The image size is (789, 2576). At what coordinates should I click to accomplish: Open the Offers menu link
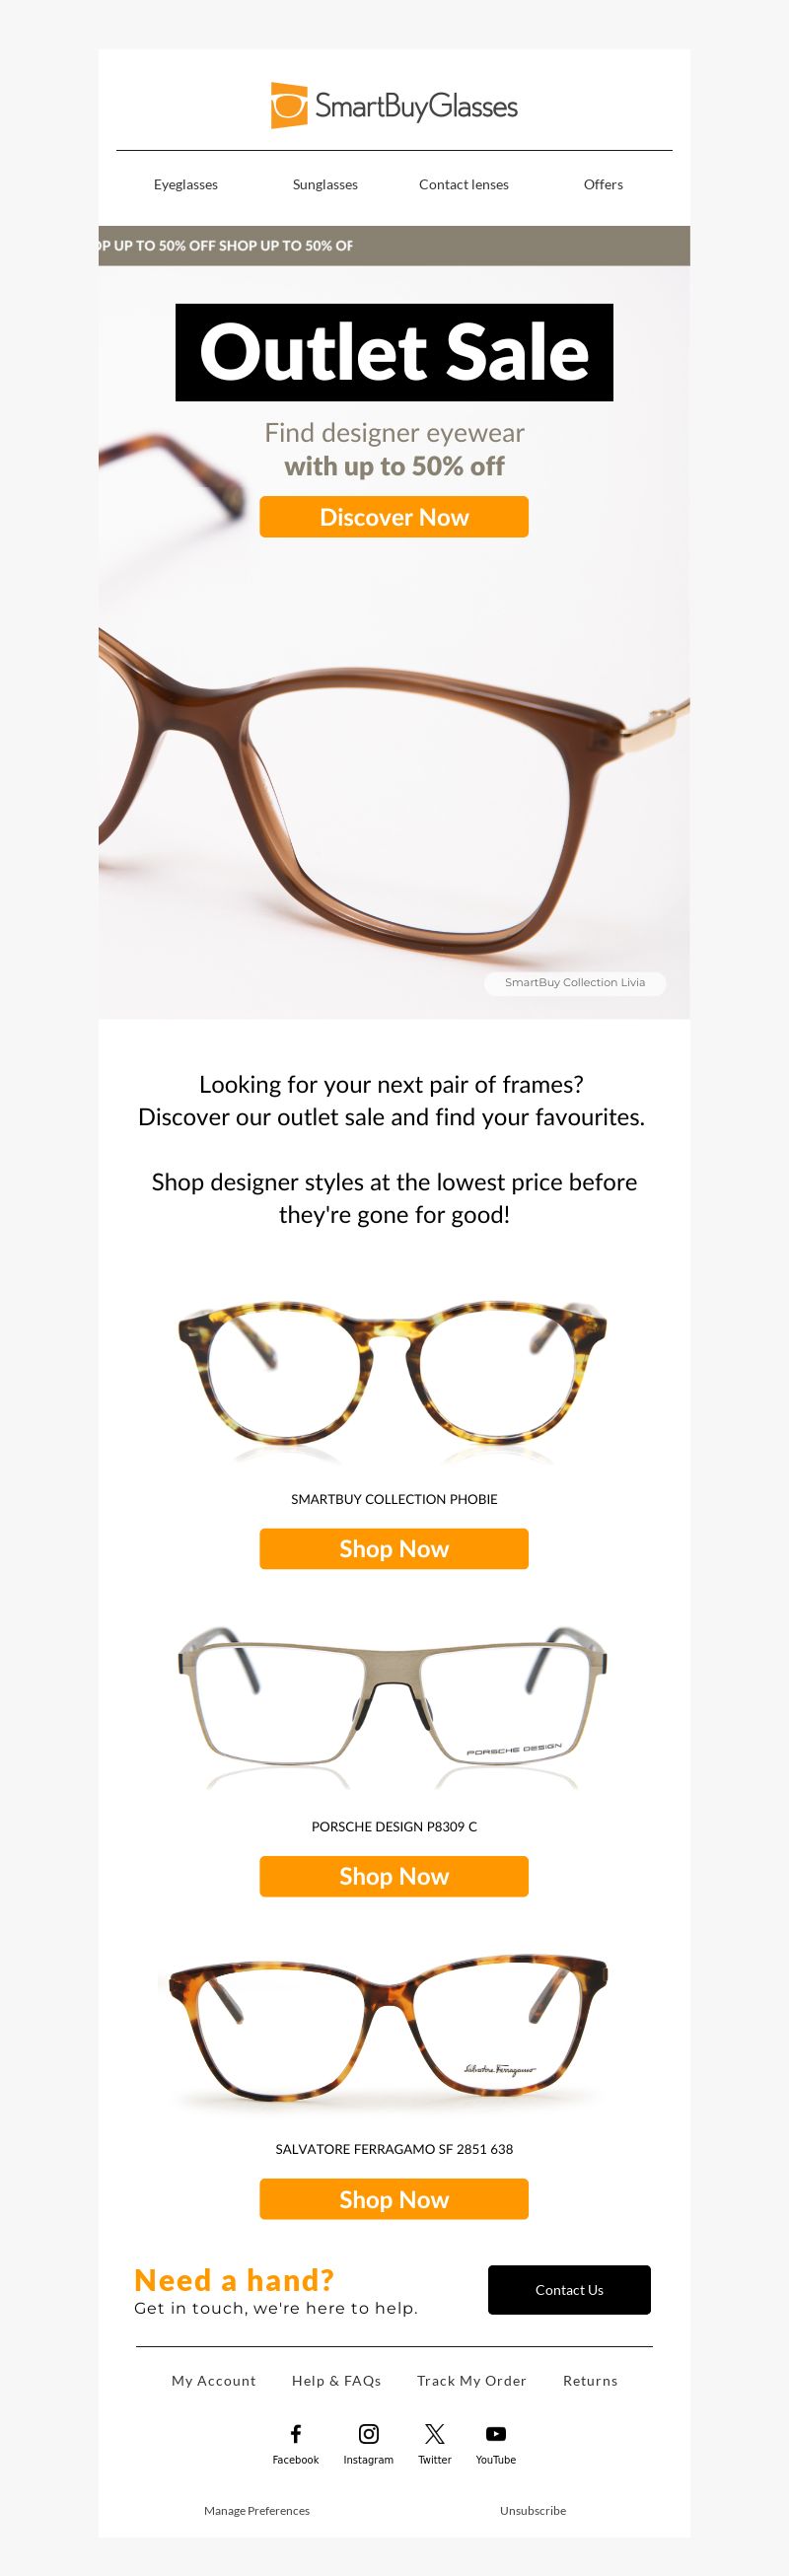pos(603,185)
